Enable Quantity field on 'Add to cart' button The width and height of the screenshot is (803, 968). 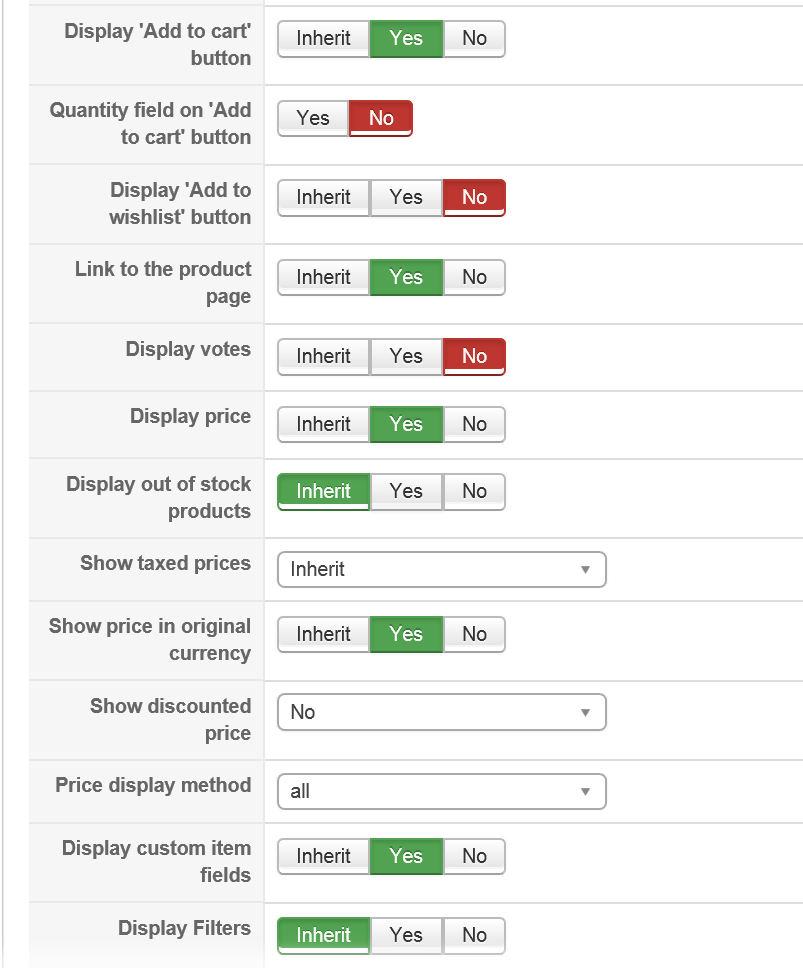313,118
